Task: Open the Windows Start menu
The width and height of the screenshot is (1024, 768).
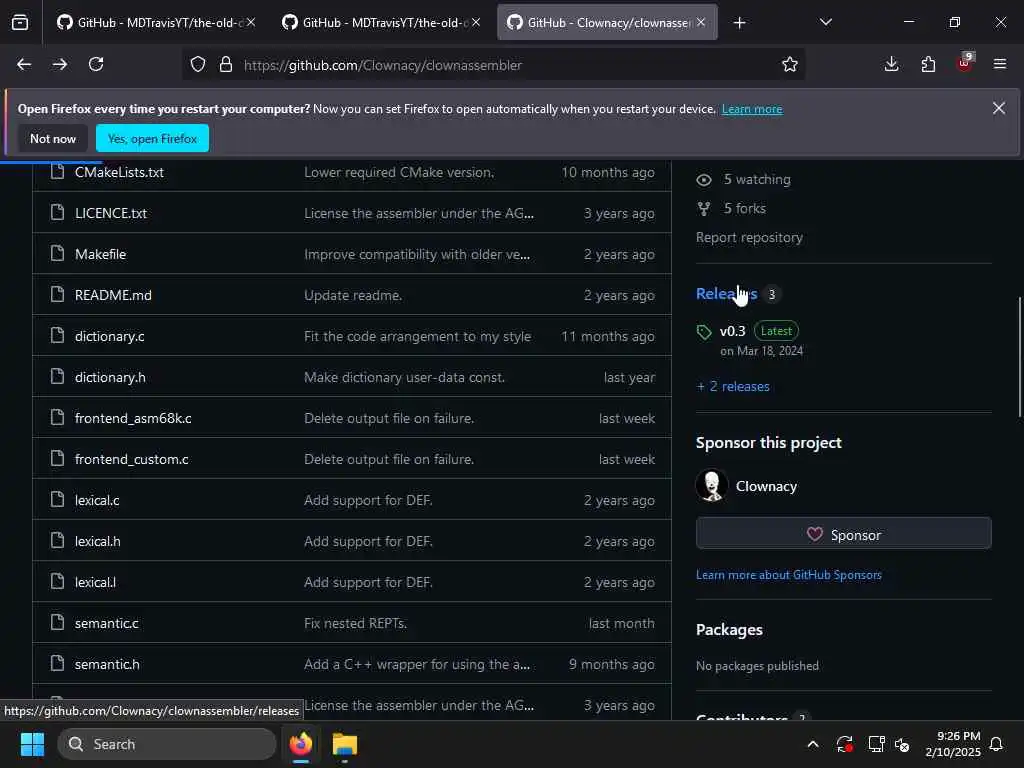Action: [32, 744]
